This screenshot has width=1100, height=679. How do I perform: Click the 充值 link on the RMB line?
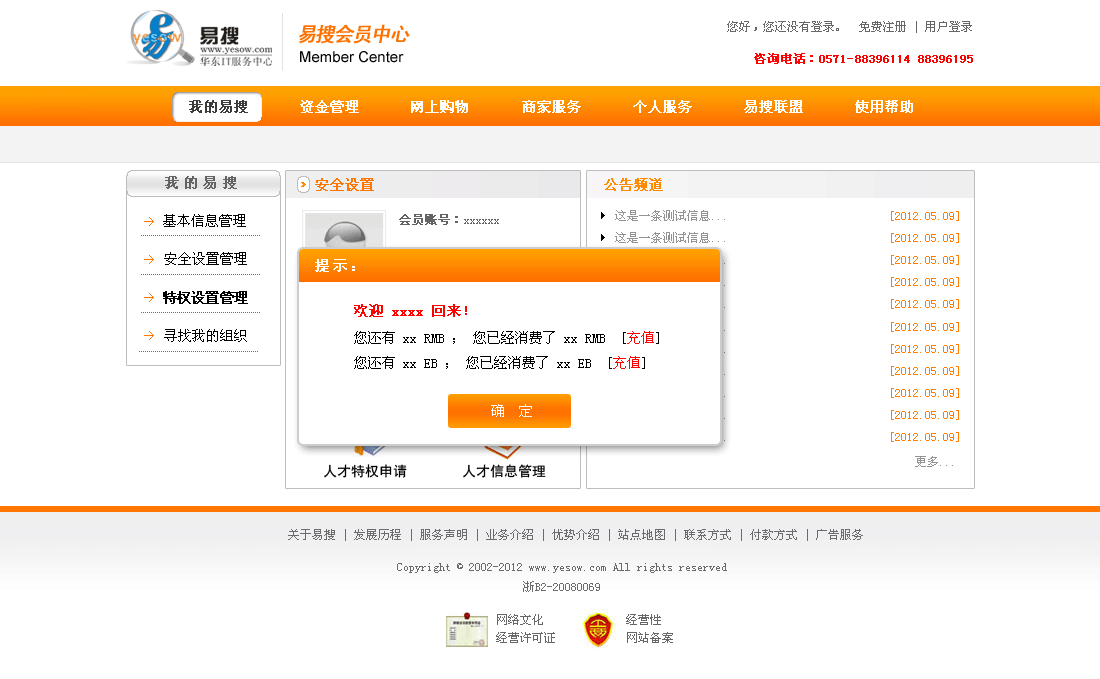641,338
